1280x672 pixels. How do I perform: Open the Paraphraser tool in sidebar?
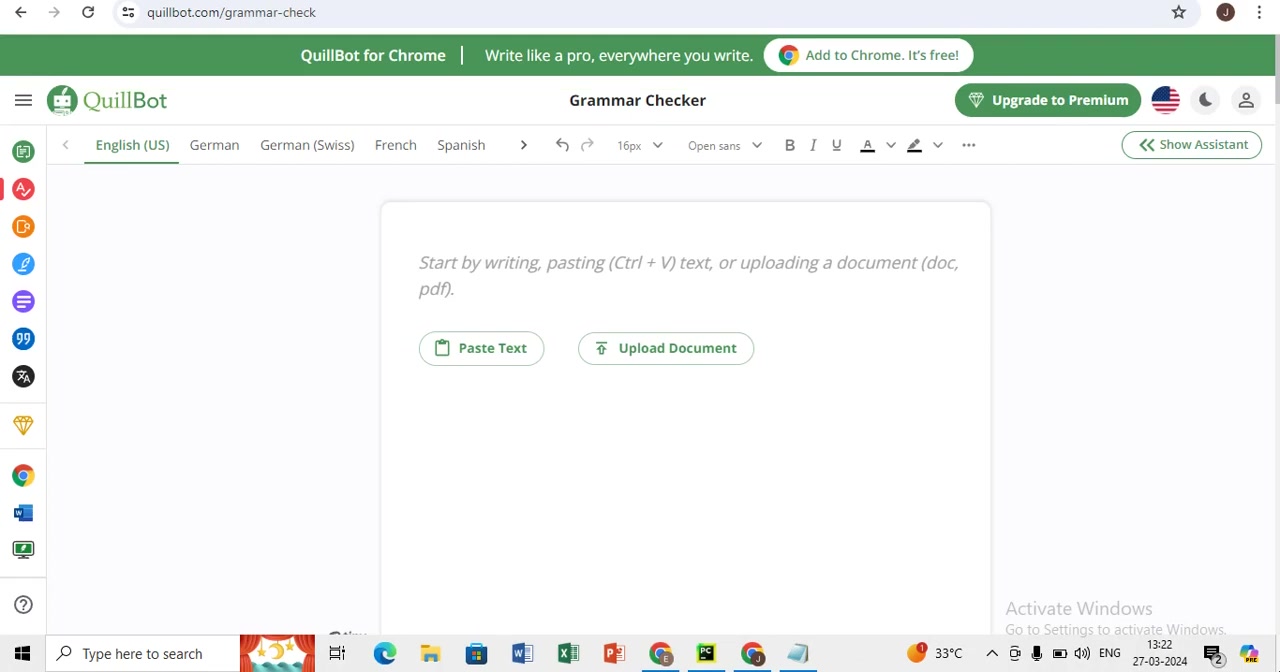point(23,151)
